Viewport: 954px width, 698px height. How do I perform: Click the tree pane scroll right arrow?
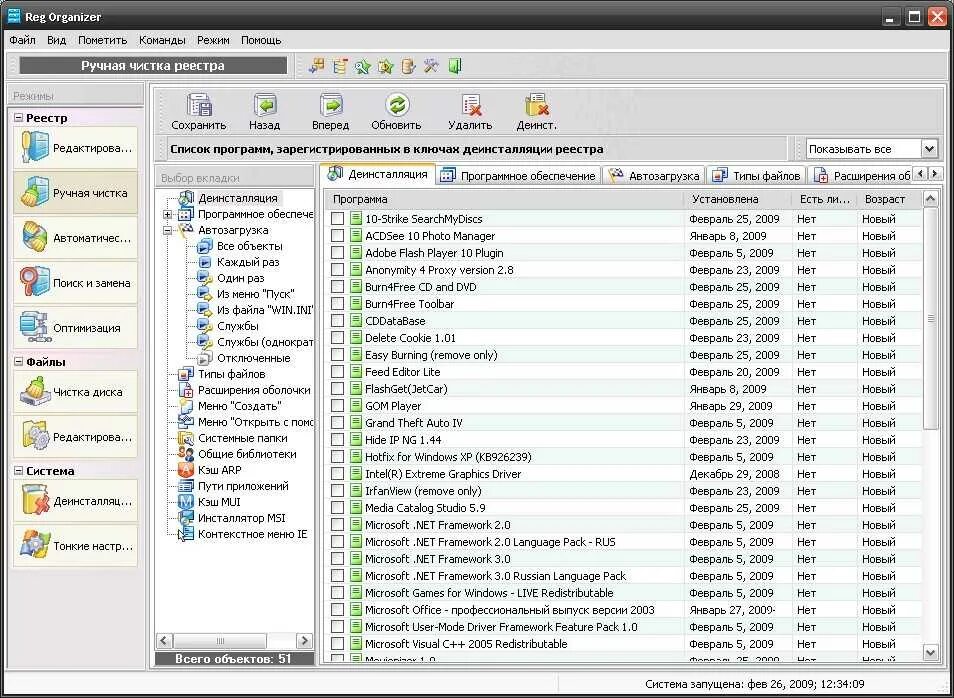(304, 641)
